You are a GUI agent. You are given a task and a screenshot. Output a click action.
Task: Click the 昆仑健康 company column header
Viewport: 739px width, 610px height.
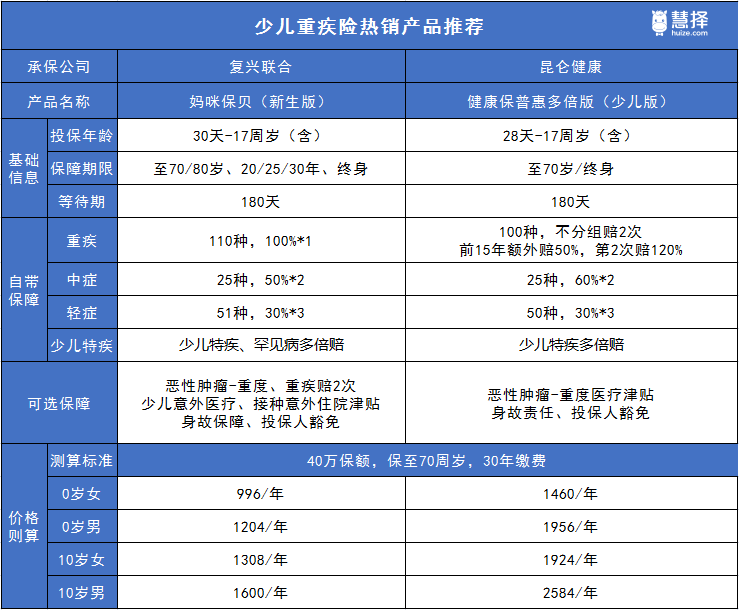571,67
